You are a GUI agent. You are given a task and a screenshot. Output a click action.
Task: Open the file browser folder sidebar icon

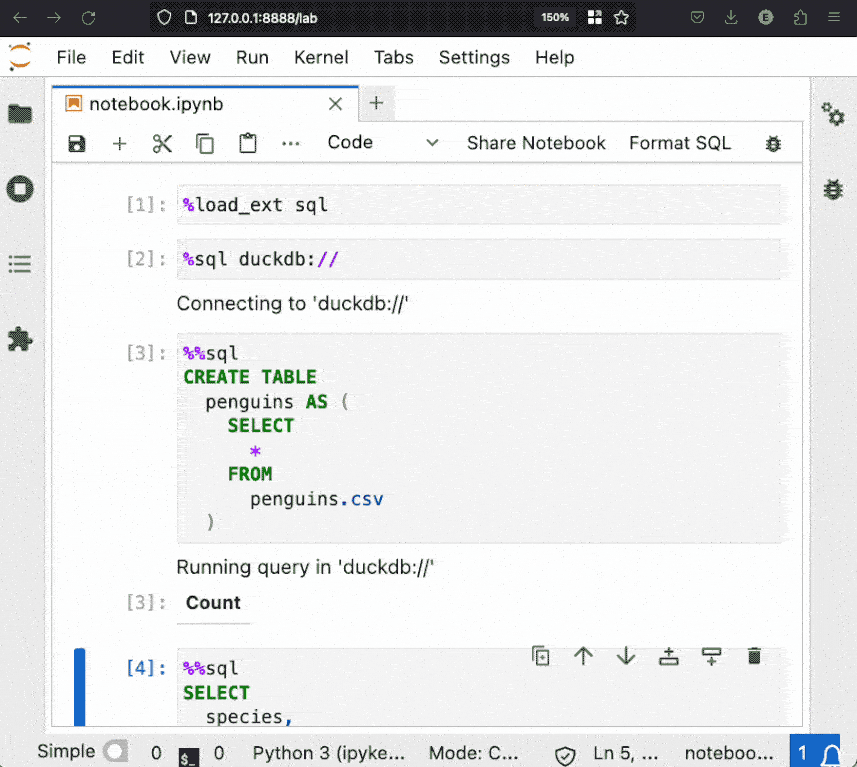pos(20,114)
